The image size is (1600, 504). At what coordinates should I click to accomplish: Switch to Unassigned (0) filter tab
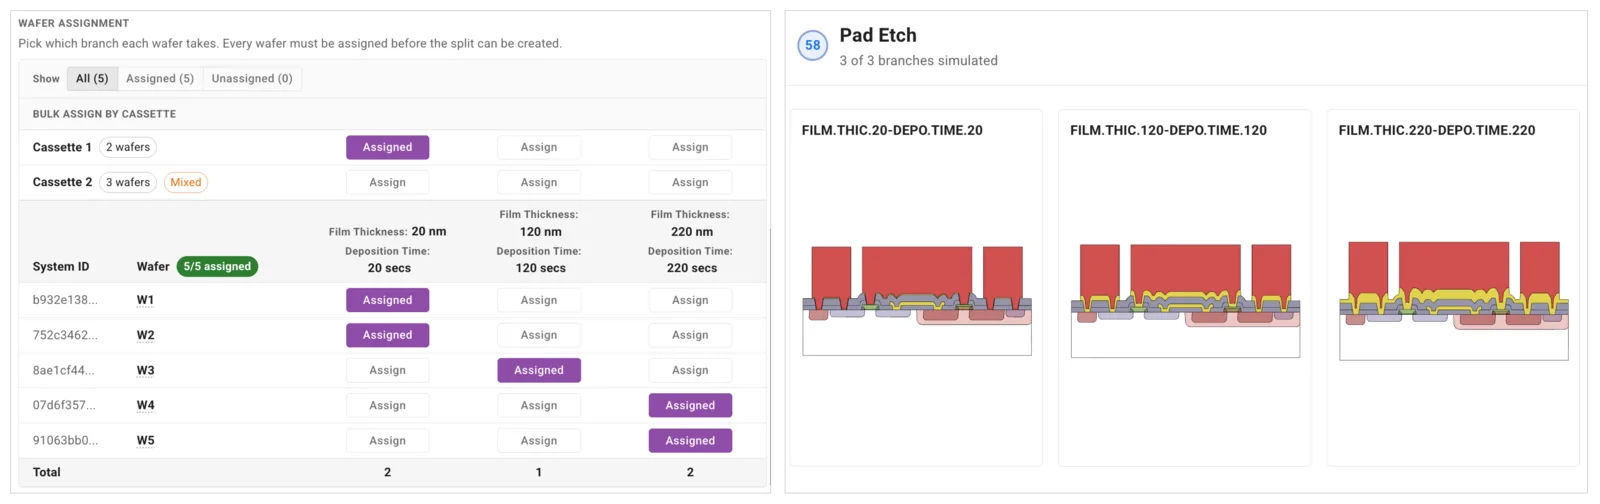tap(252, 79)
